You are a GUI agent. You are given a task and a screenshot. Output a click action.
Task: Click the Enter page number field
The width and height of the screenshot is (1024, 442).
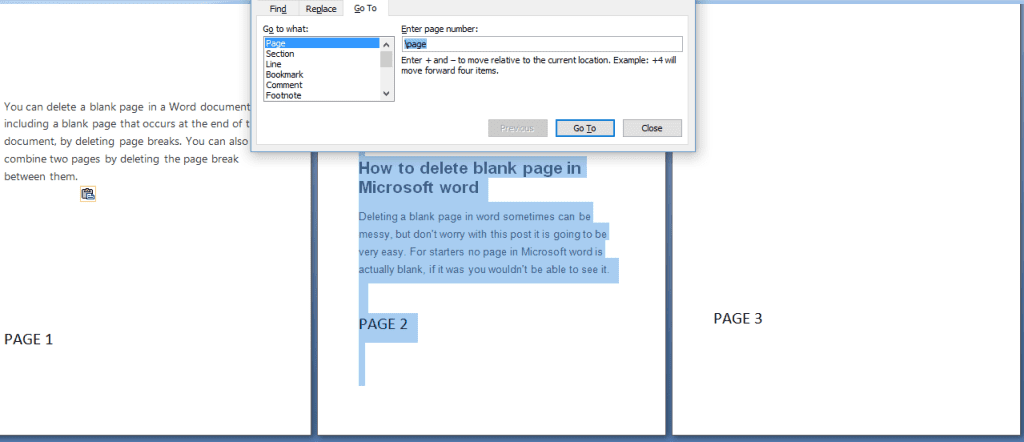click(x=542, y=44)
